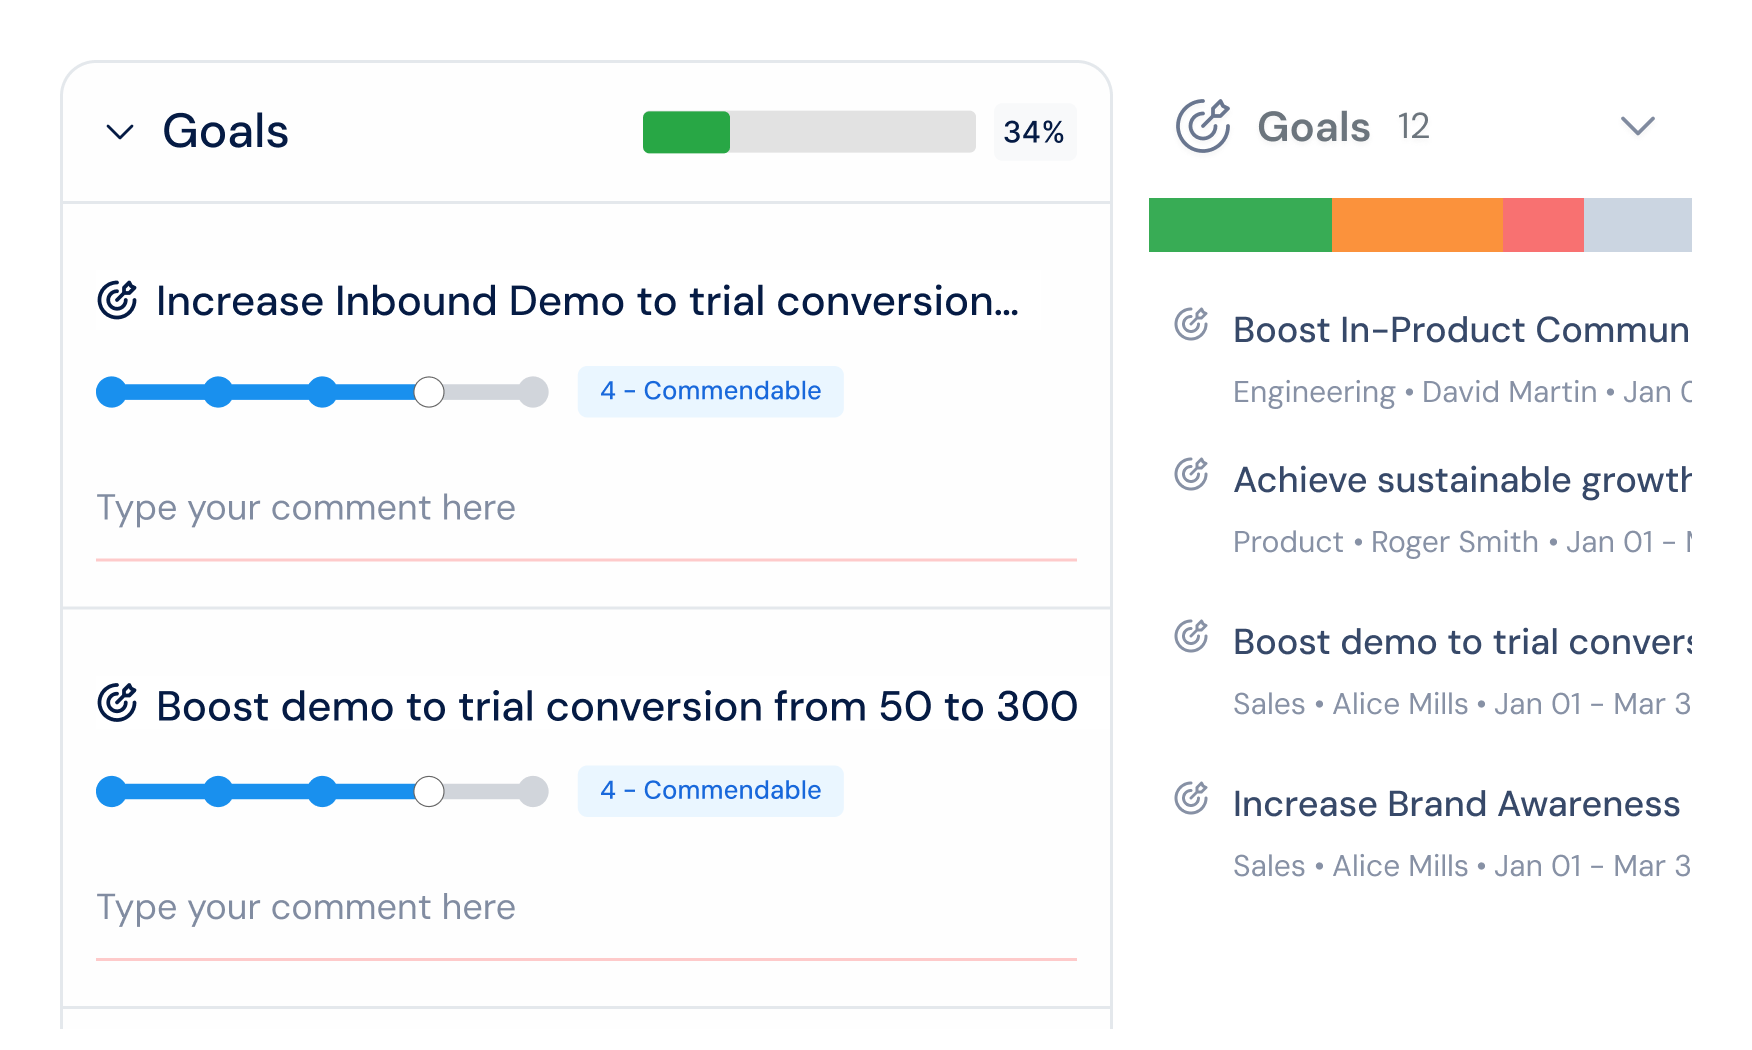The height and width of the screenshot is (1050, 1752).
Task: Open Increase Inbound Demo to trial conversion goal
Action: click(x=587, y=301)
